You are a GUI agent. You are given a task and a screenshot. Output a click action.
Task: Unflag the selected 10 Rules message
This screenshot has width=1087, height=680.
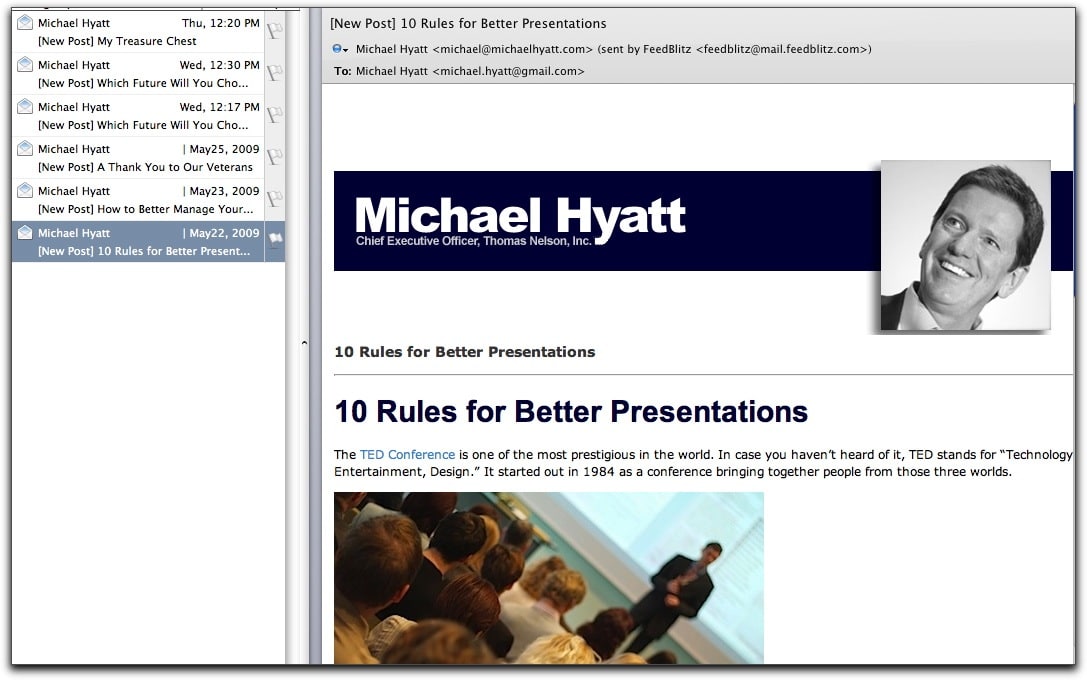[x=274, y=241]
